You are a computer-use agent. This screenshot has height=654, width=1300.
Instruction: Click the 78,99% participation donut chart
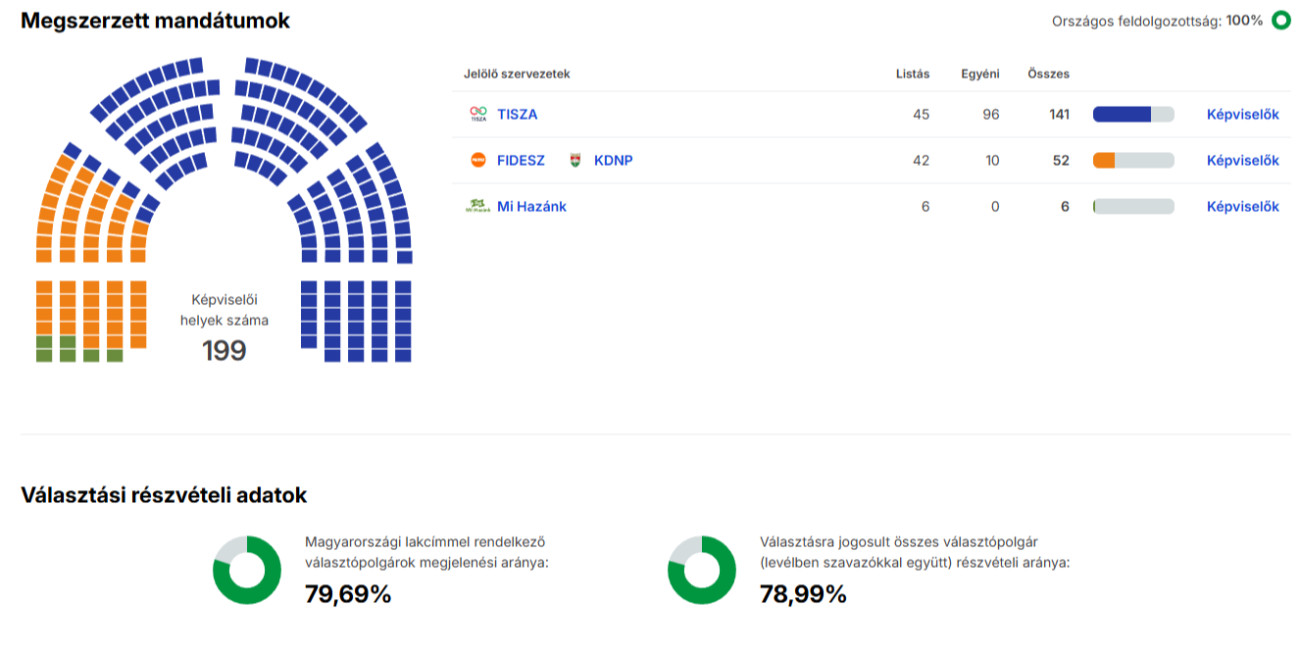(702, 570)
